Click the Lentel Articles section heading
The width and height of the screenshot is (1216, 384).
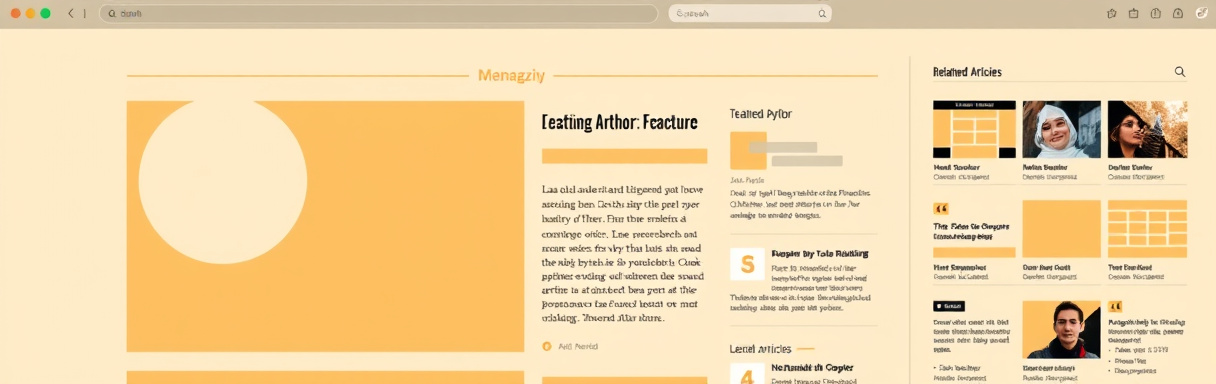761,349
